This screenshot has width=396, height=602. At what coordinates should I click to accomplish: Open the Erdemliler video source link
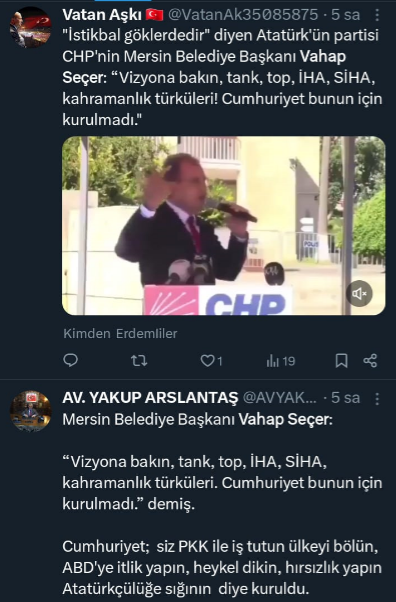pyautogui.click(x=146, y=333)
